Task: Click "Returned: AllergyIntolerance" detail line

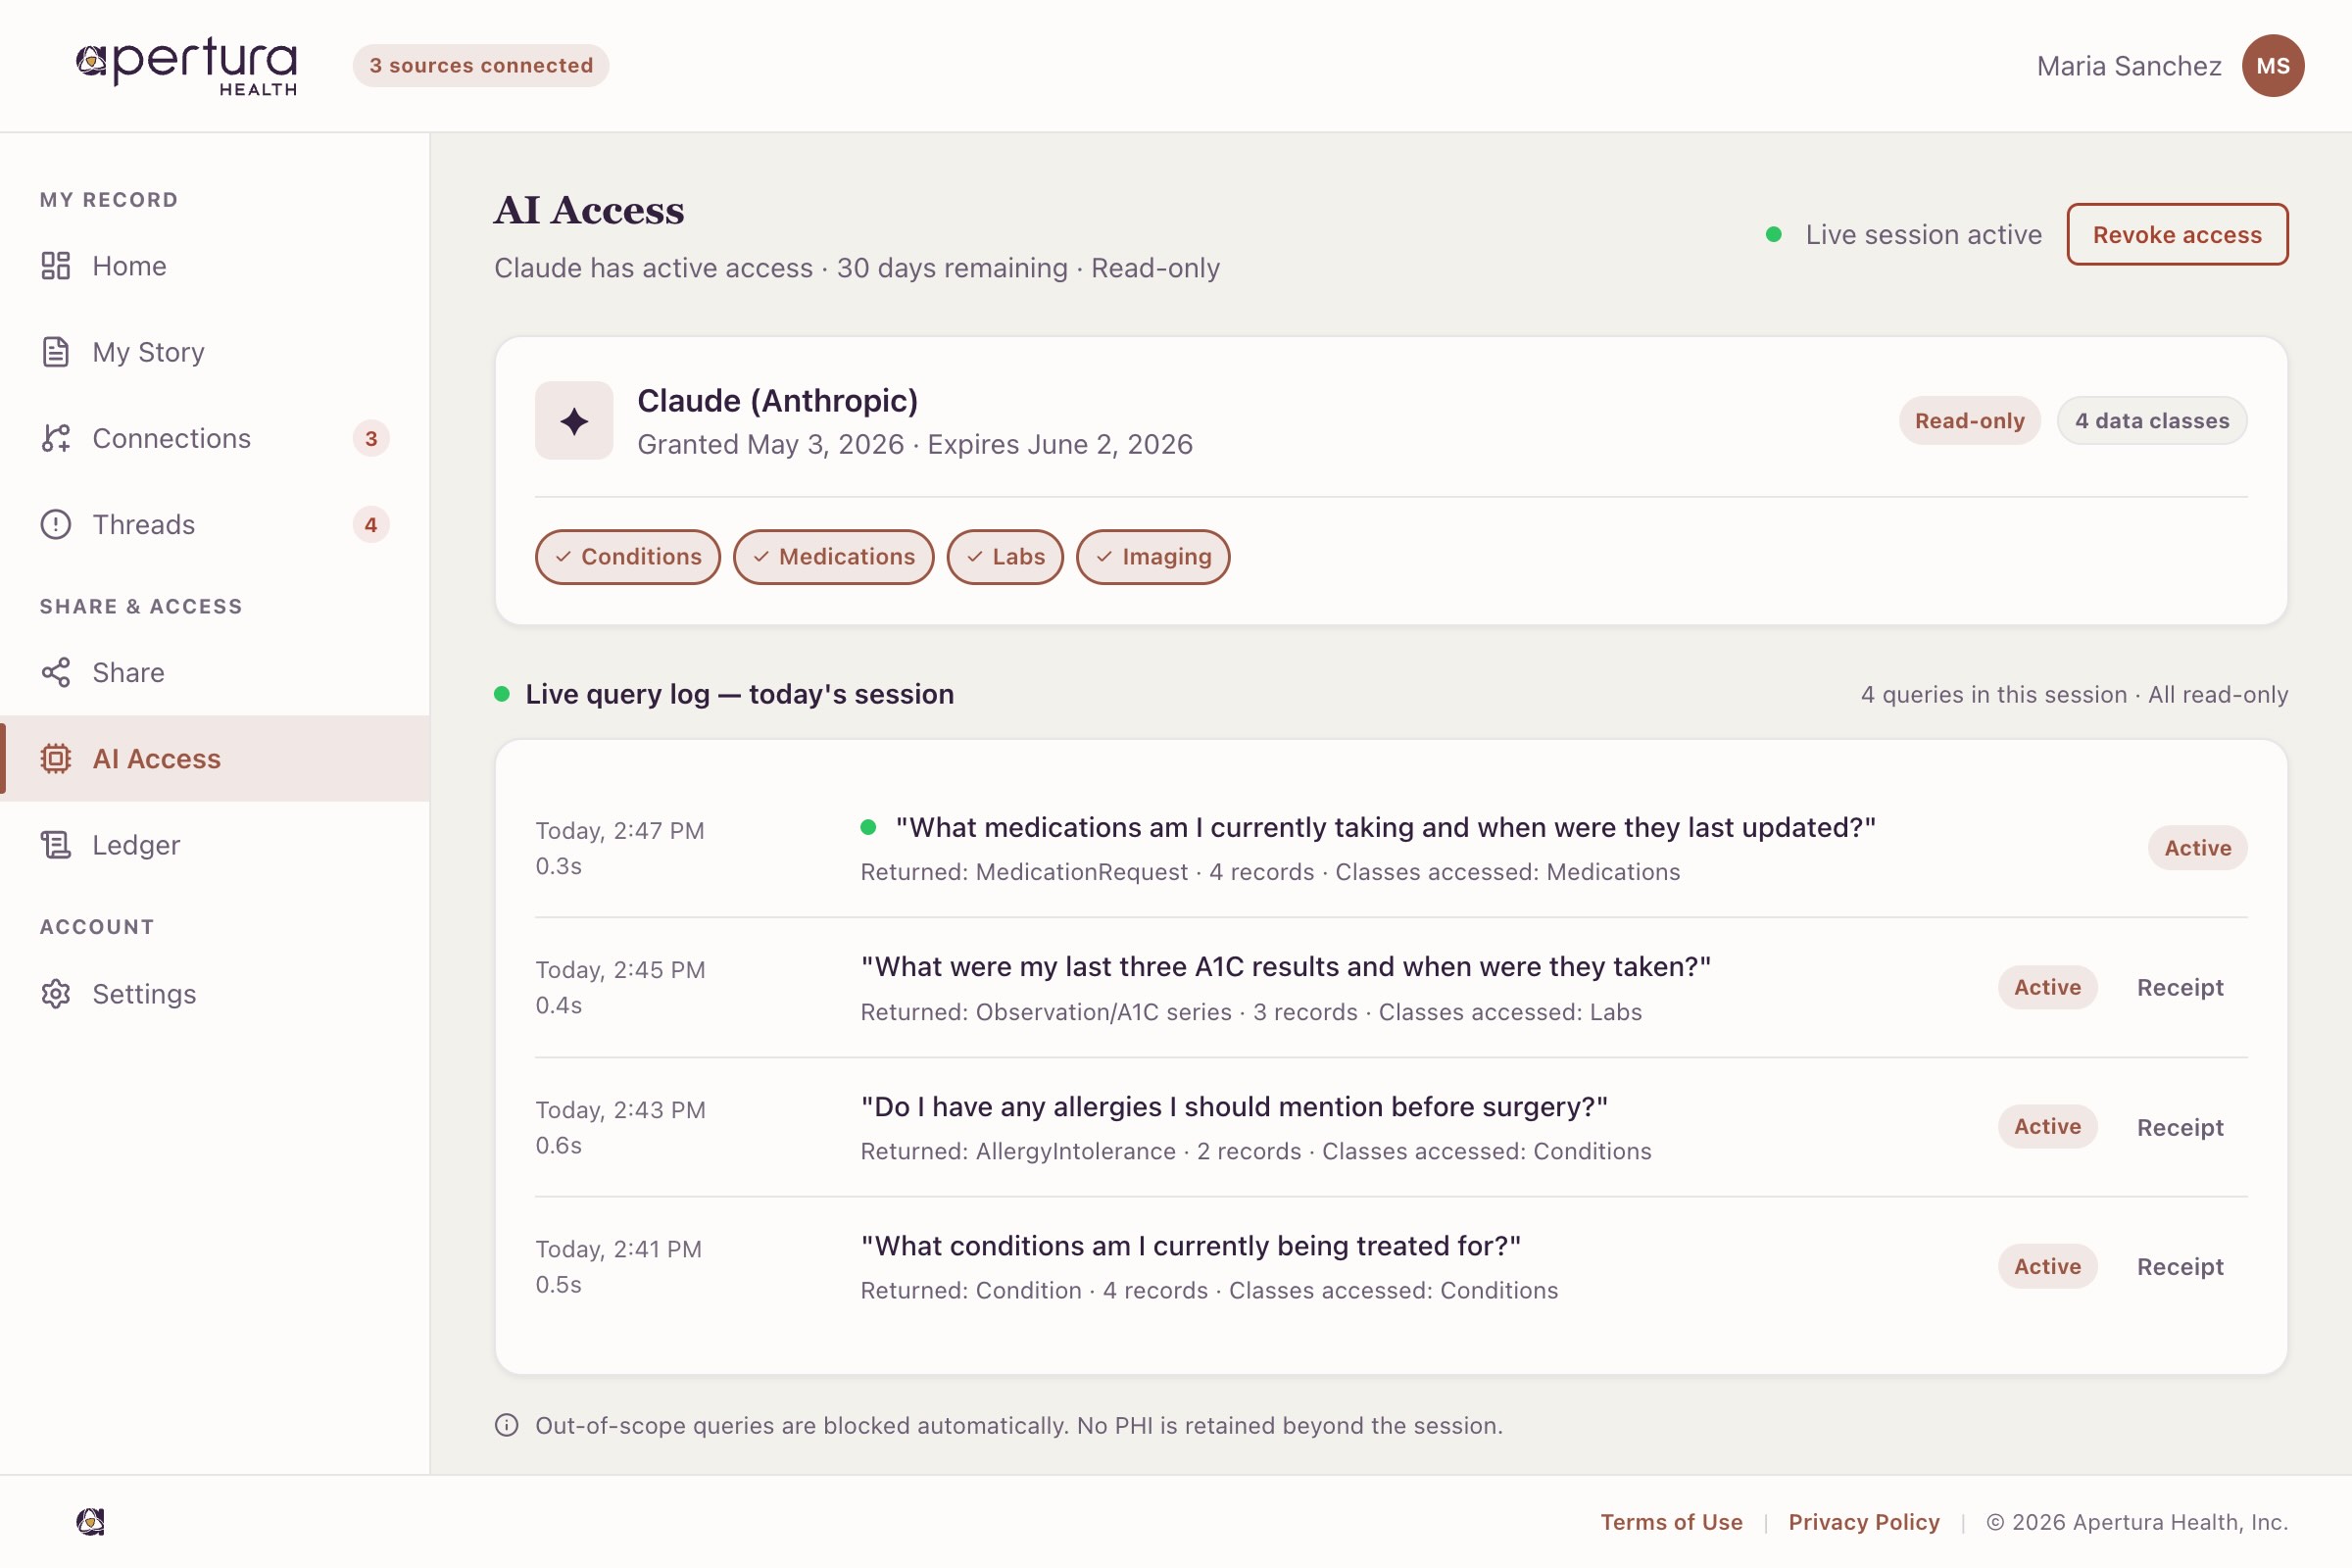Action: (x=1256, y=1150)
